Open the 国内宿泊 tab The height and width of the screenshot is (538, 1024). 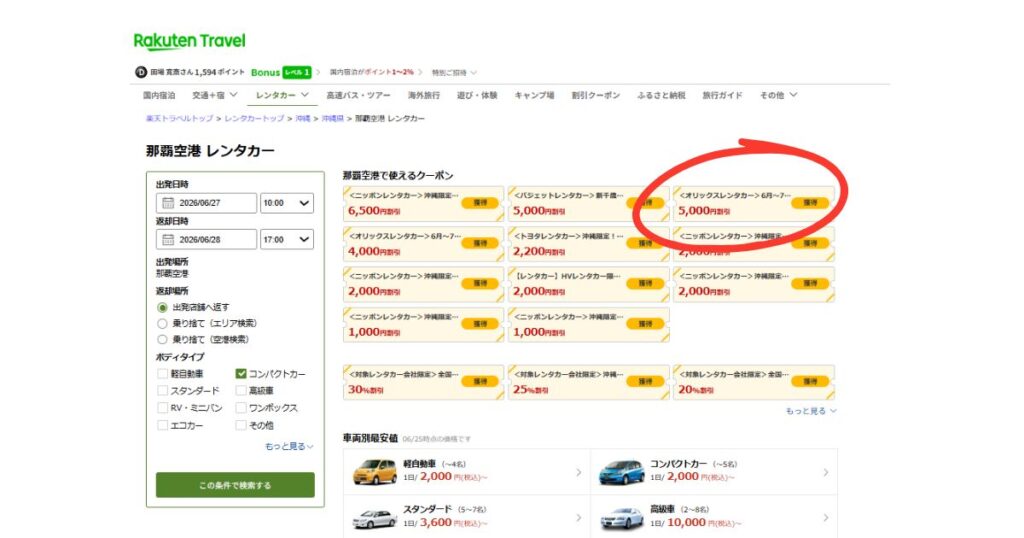click(x=159, y=95)
